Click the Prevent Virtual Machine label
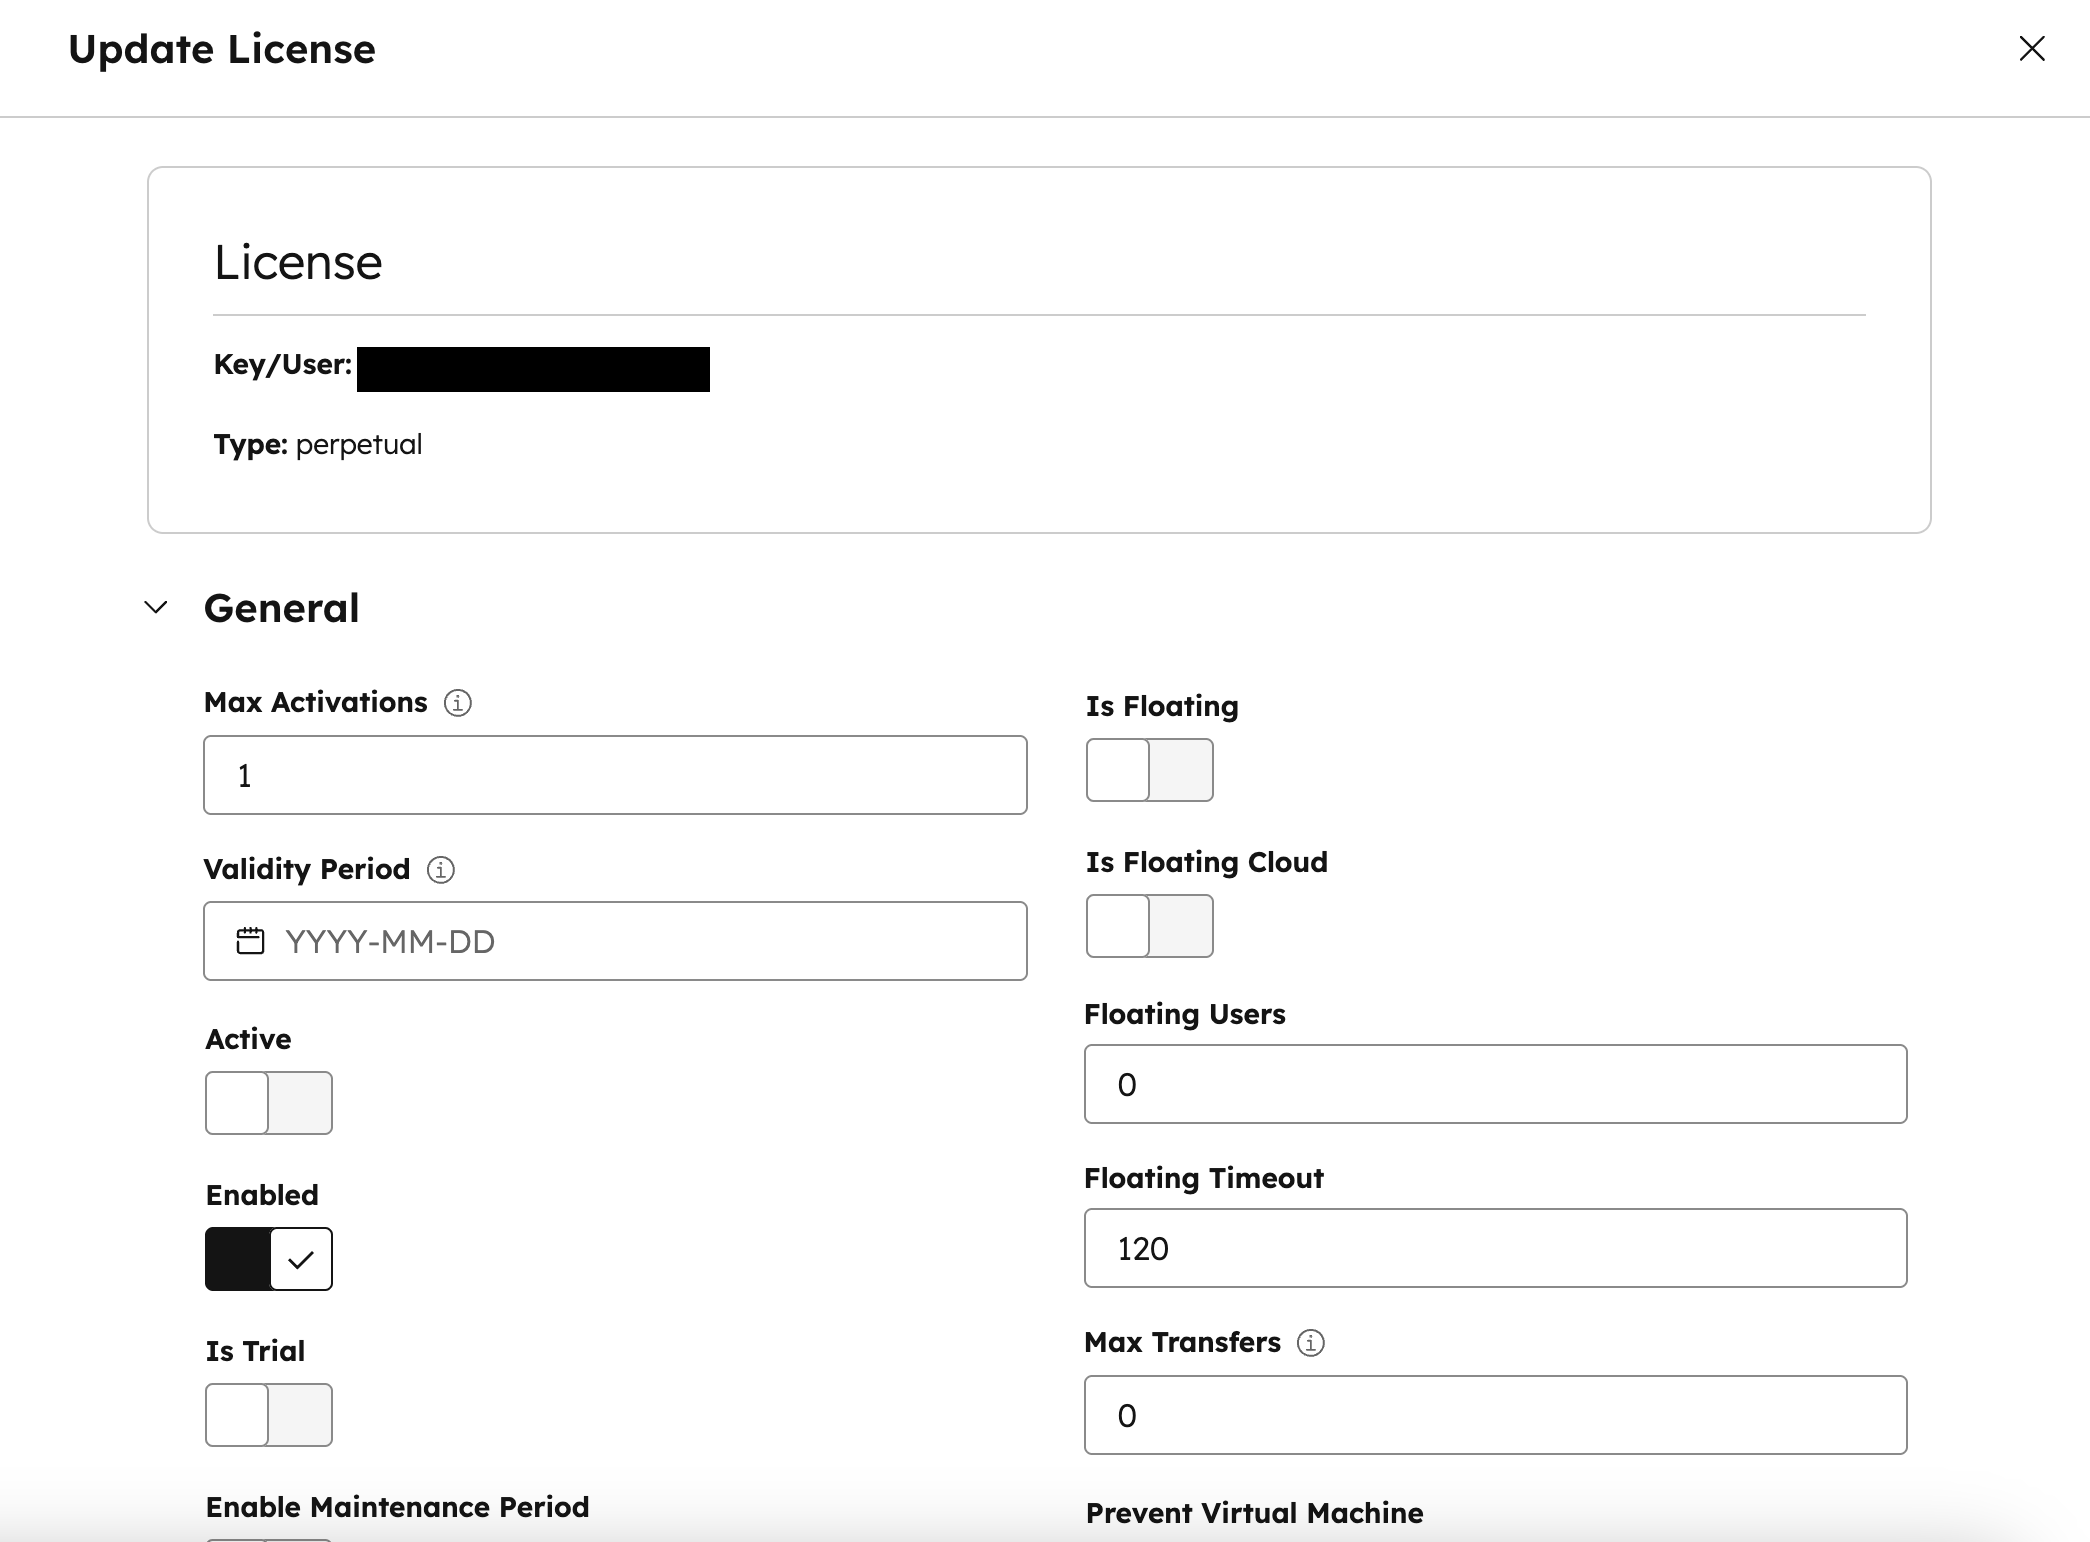The image size is (2090, 1542). pyautogui.click(x=1254, y=1513)
